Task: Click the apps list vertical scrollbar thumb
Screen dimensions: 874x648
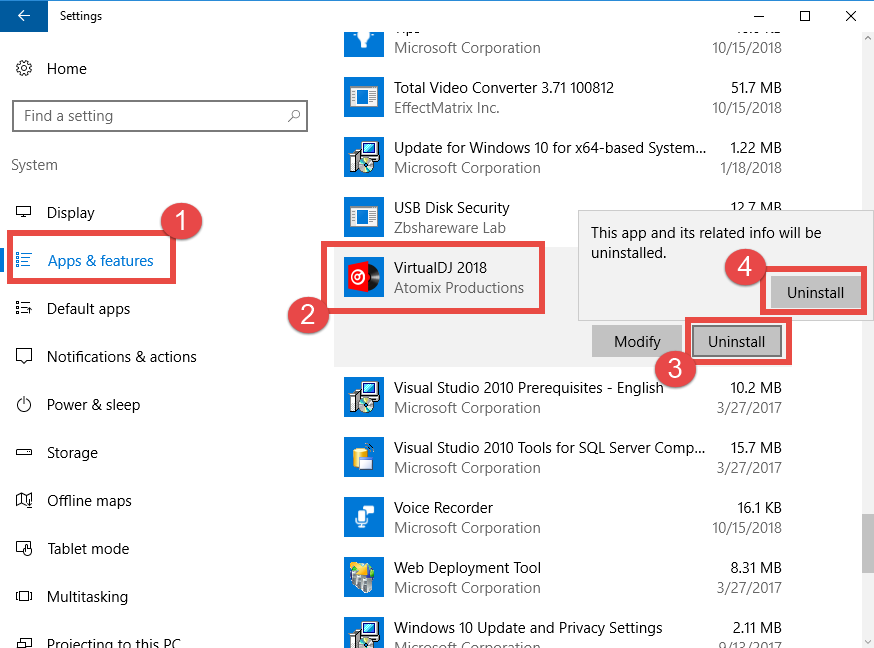Action: pyautogui.click(x=867, y=543)
